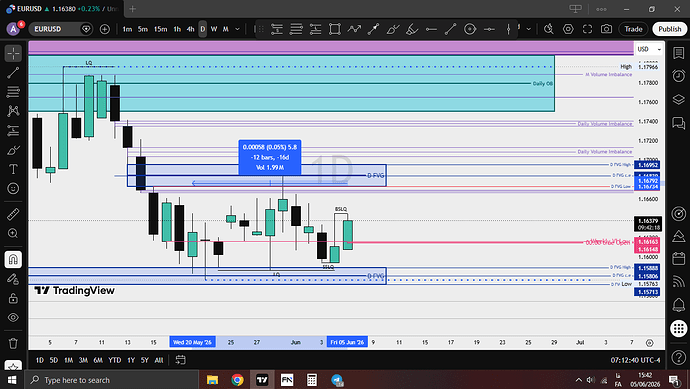
Task: Add a symbol to compare with plus icon
Action: (x=105, y=29)
